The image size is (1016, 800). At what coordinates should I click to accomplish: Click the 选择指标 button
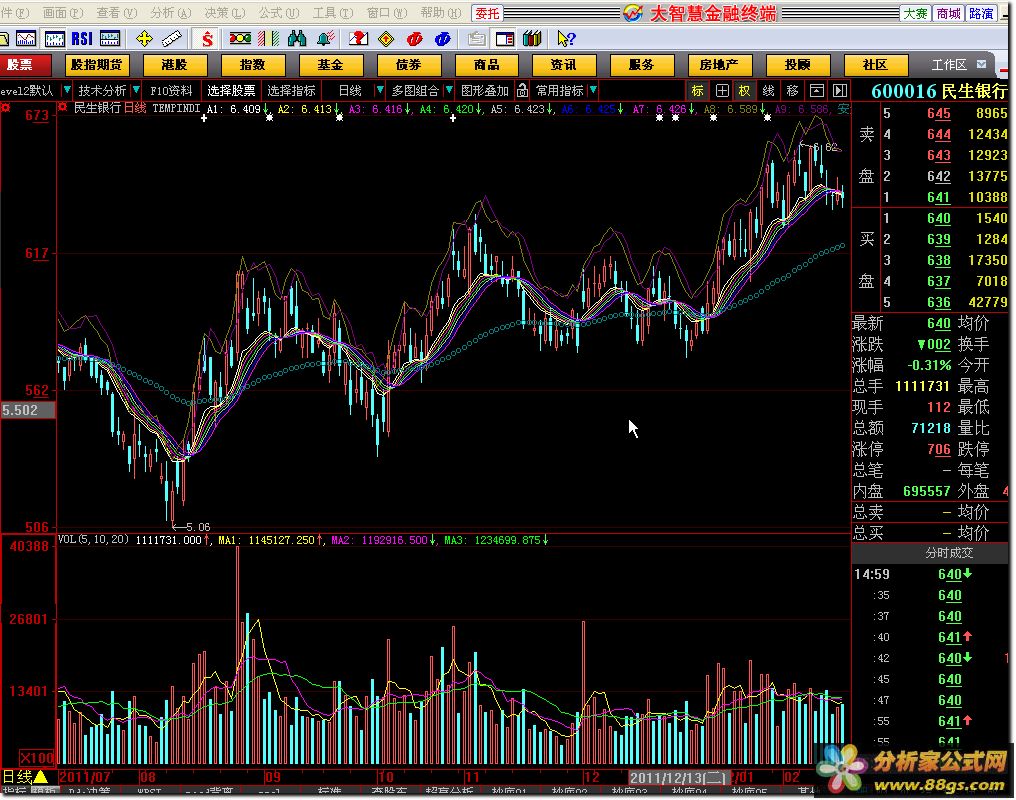pos(292,91)
